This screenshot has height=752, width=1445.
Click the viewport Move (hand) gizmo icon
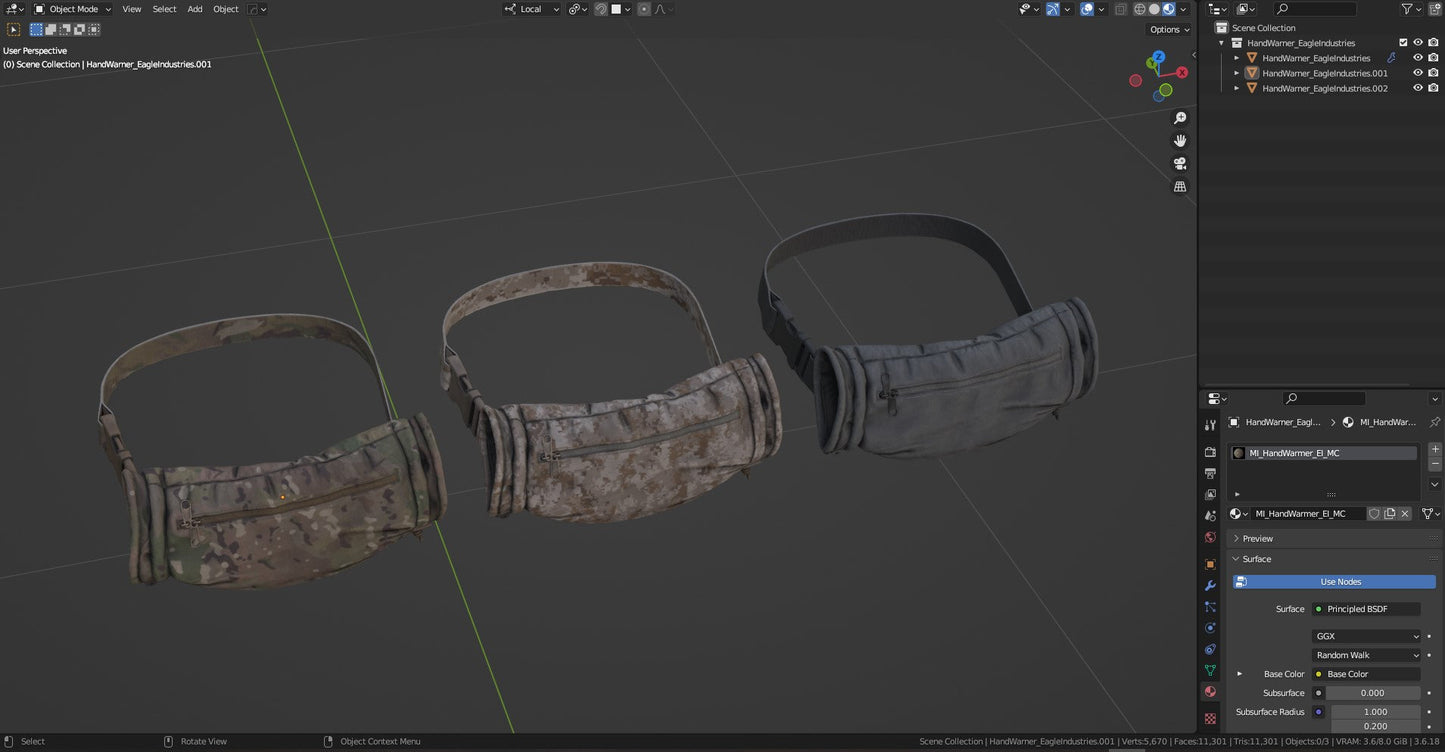coord(1180,140)
